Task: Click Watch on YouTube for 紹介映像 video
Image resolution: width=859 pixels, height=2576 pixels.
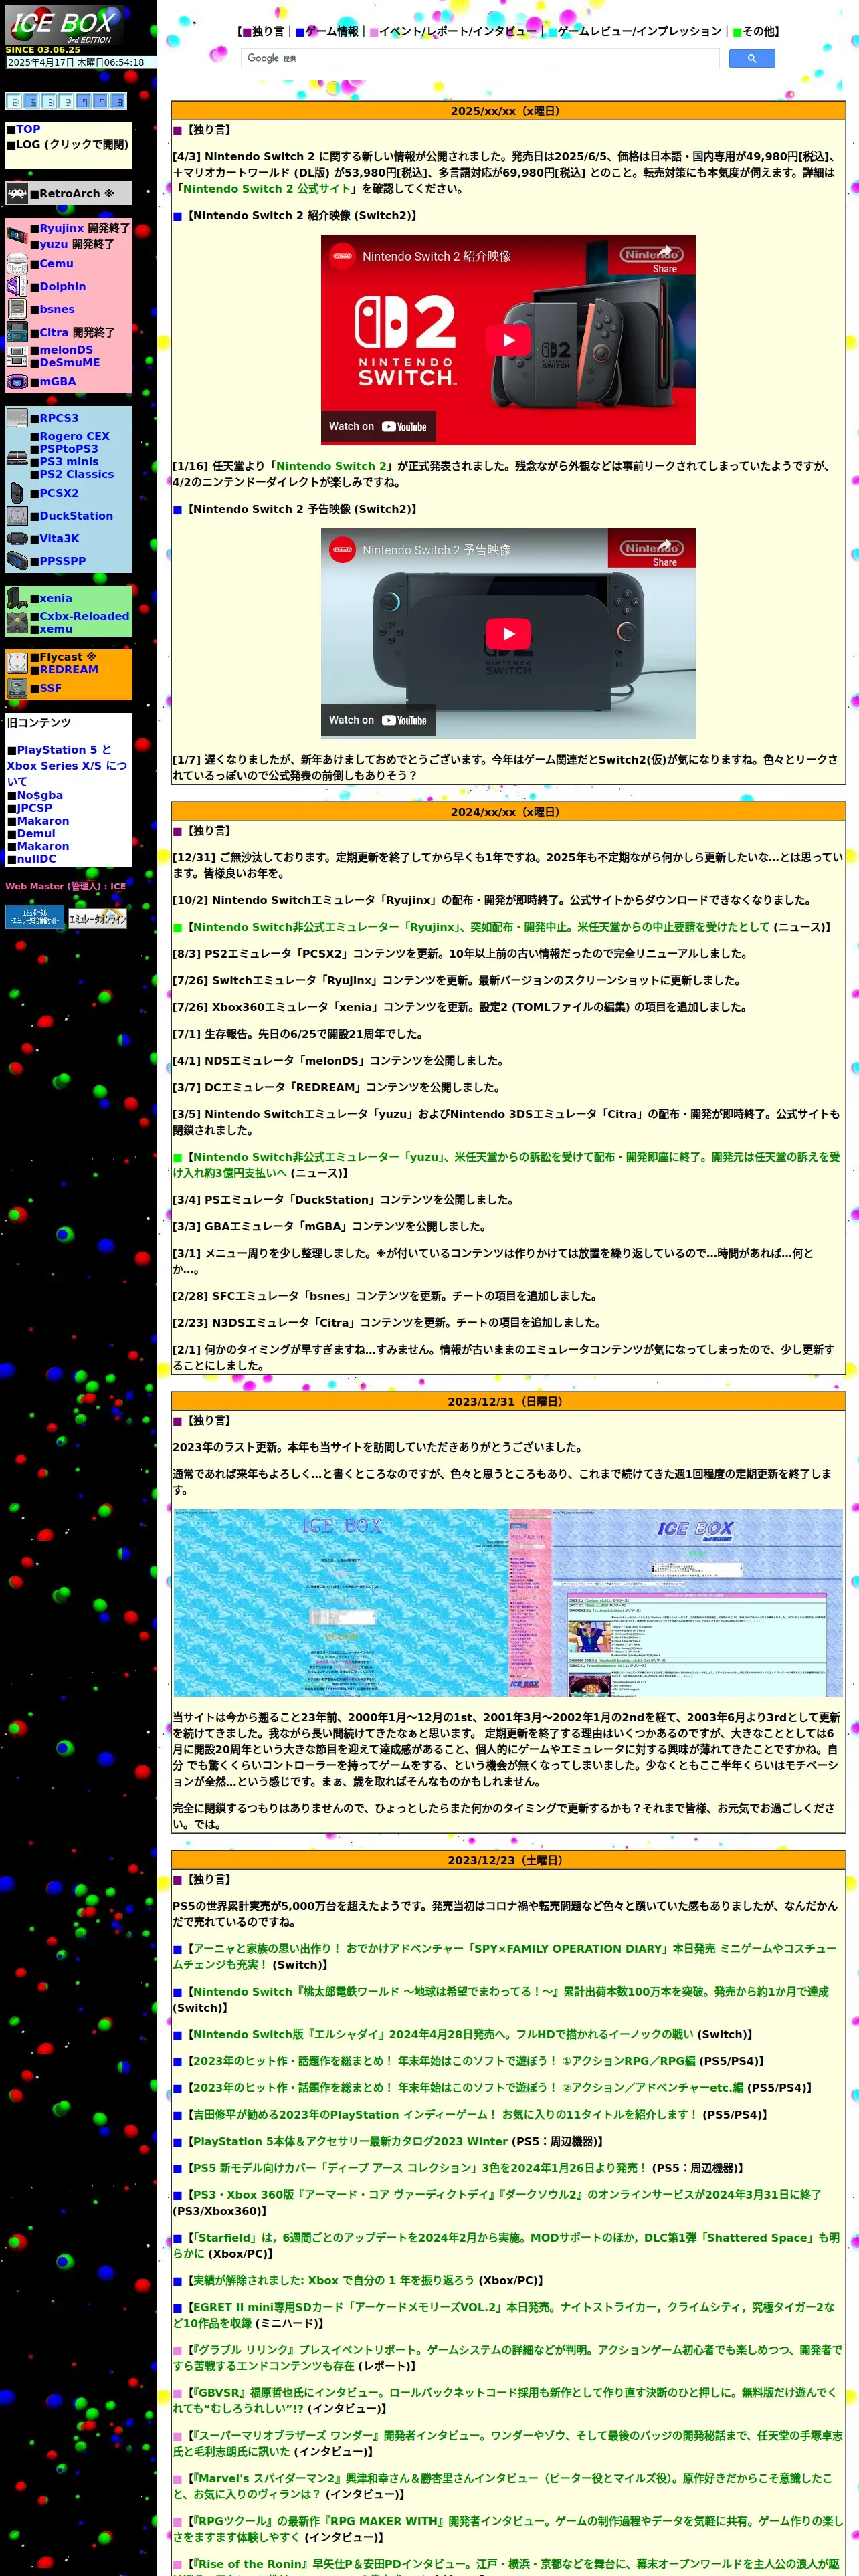Action: [378, 427]
